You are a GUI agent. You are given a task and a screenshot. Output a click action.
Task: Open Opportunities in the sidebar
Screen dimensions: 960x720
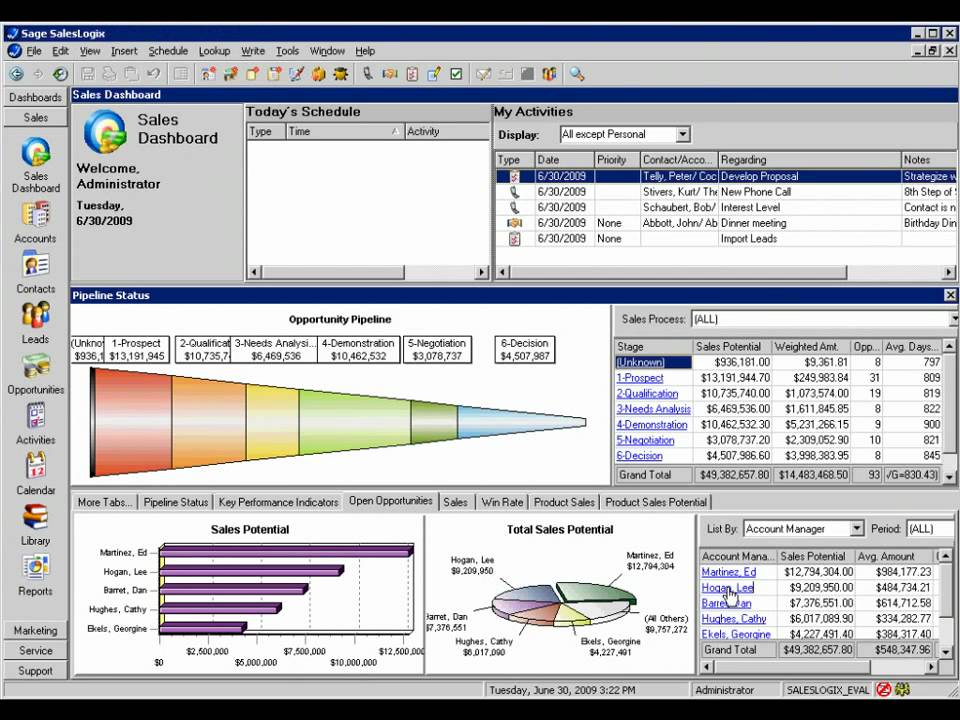click(x=36, y=373)
